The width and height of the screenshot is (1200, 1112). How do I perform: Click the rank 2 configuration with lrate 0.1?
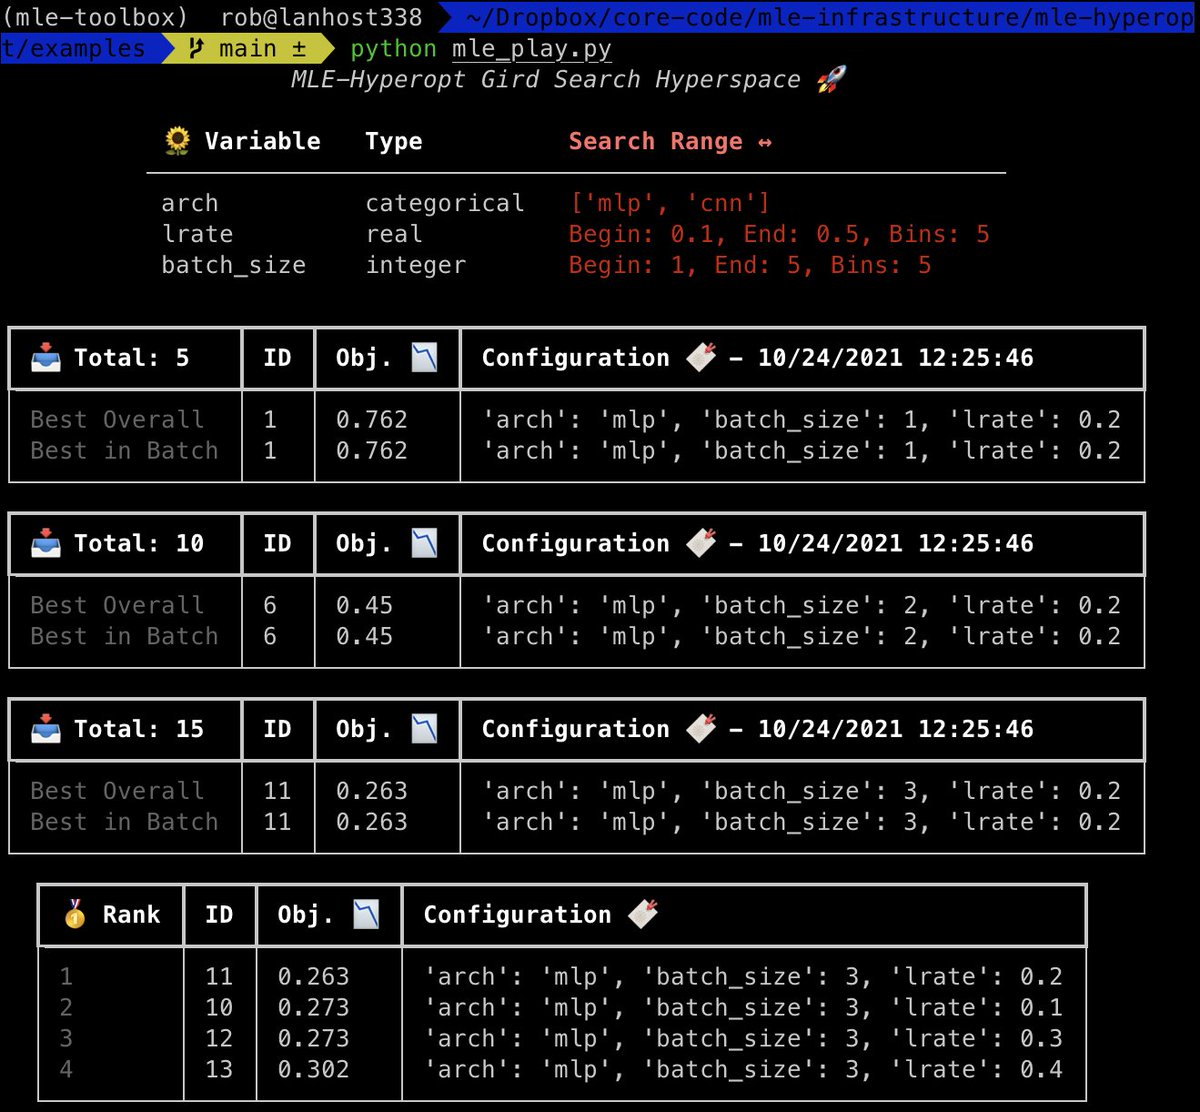coord(743,1007)
